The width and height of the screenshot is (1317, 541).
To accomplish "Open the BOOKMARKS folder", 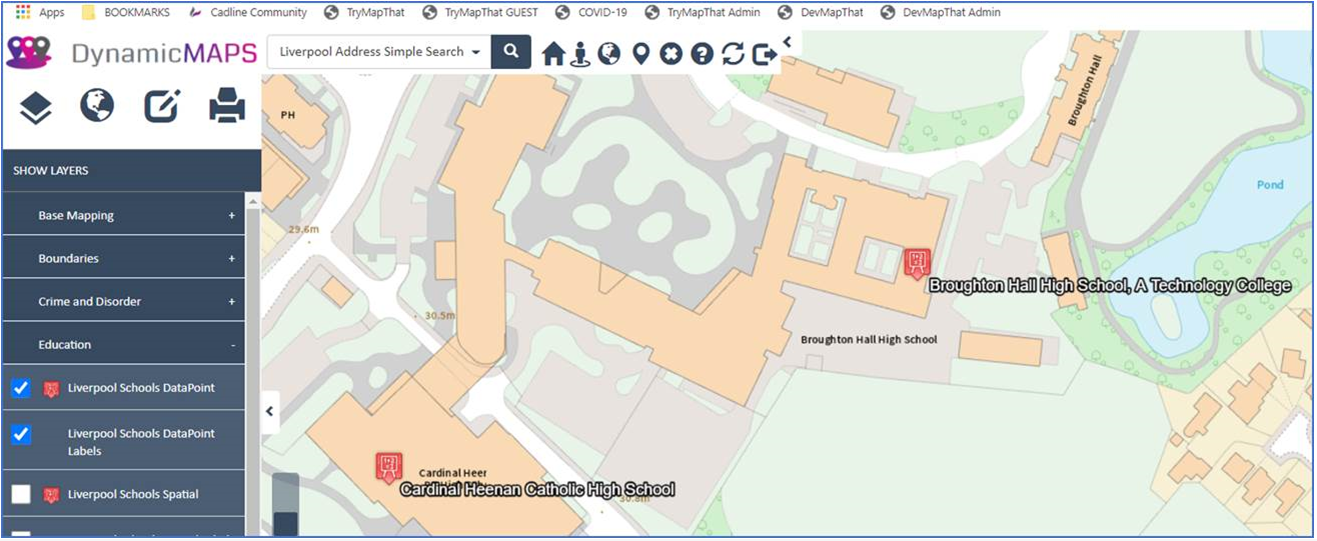I will coord(125,12).
